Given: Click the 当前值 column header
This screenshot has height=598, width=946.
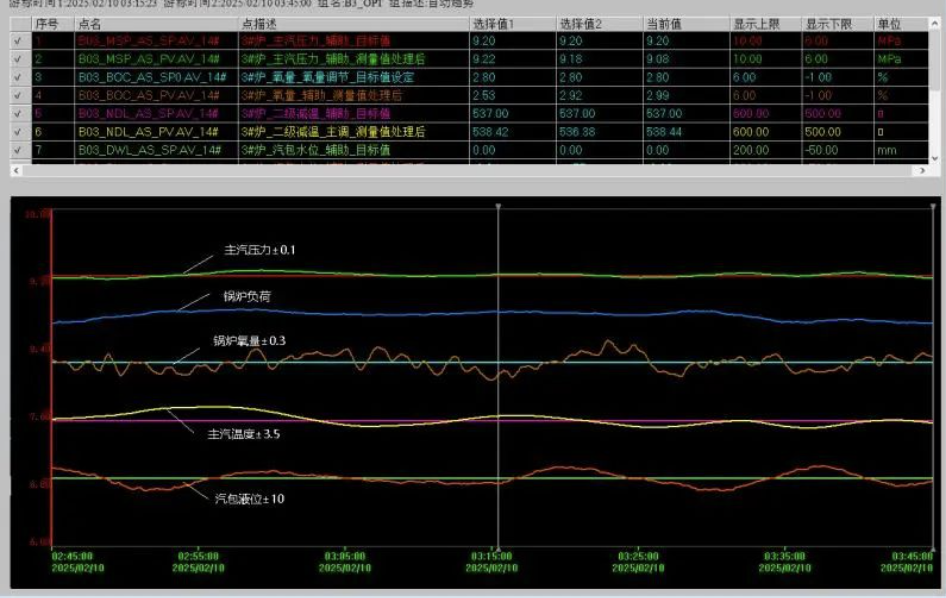Looking at the screenshot, I should coord(686,24).
